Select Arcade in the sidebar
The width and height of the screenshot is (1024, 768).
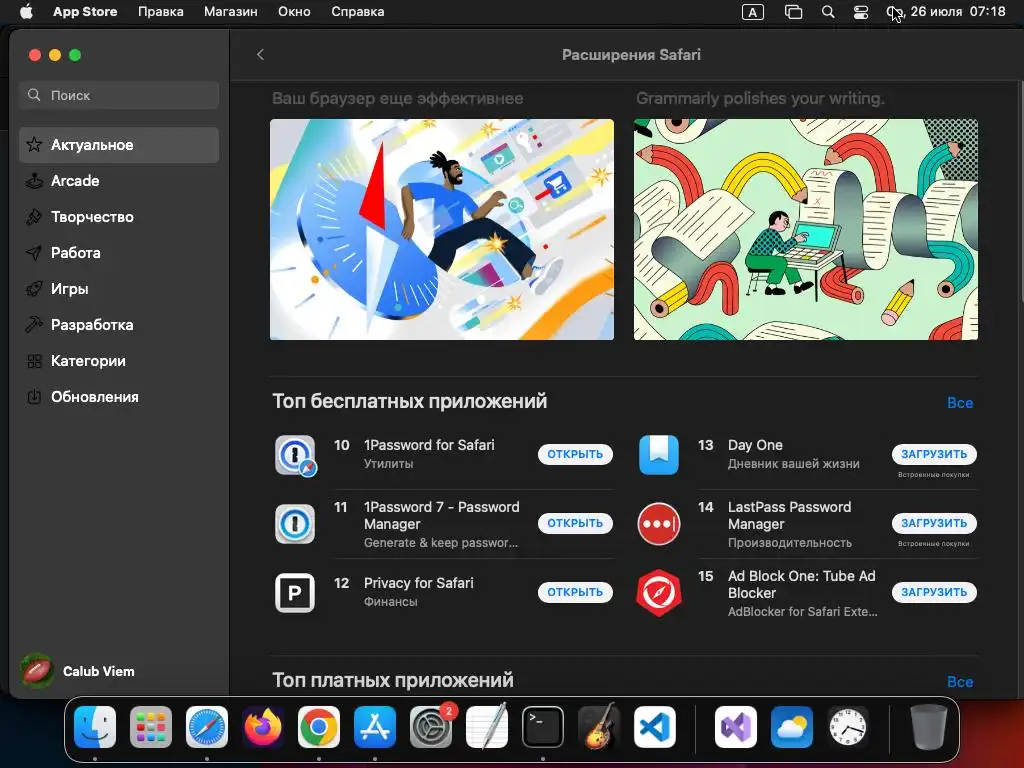(x=119, y=181)
